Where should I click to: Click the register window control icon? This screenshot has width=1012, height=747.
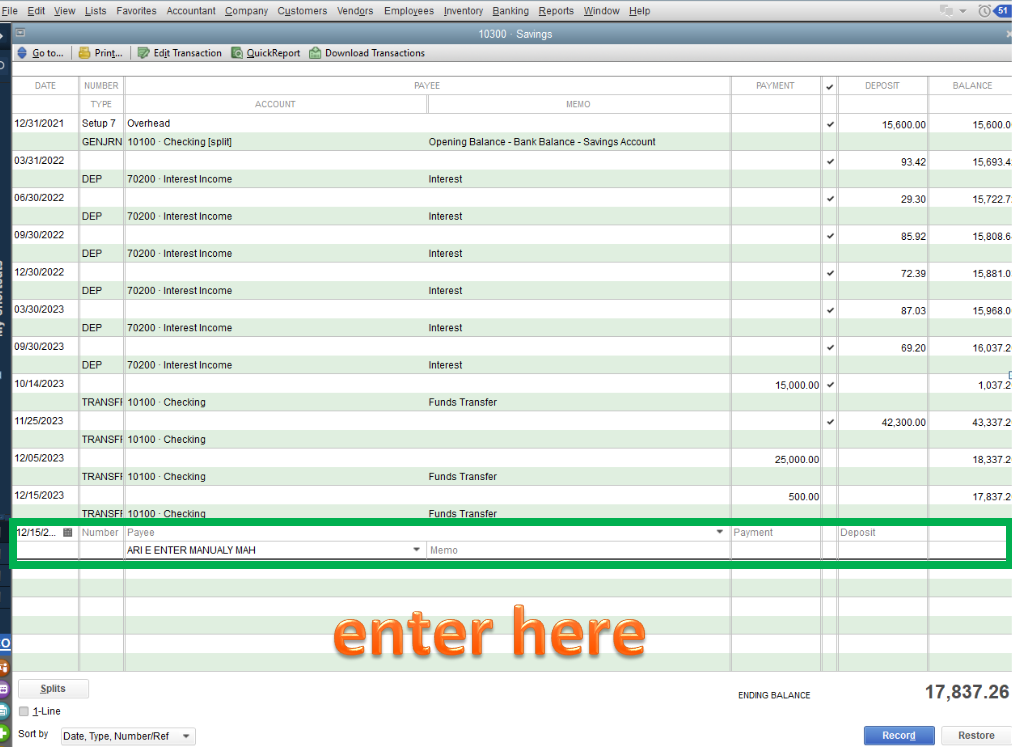coord(21,32)
